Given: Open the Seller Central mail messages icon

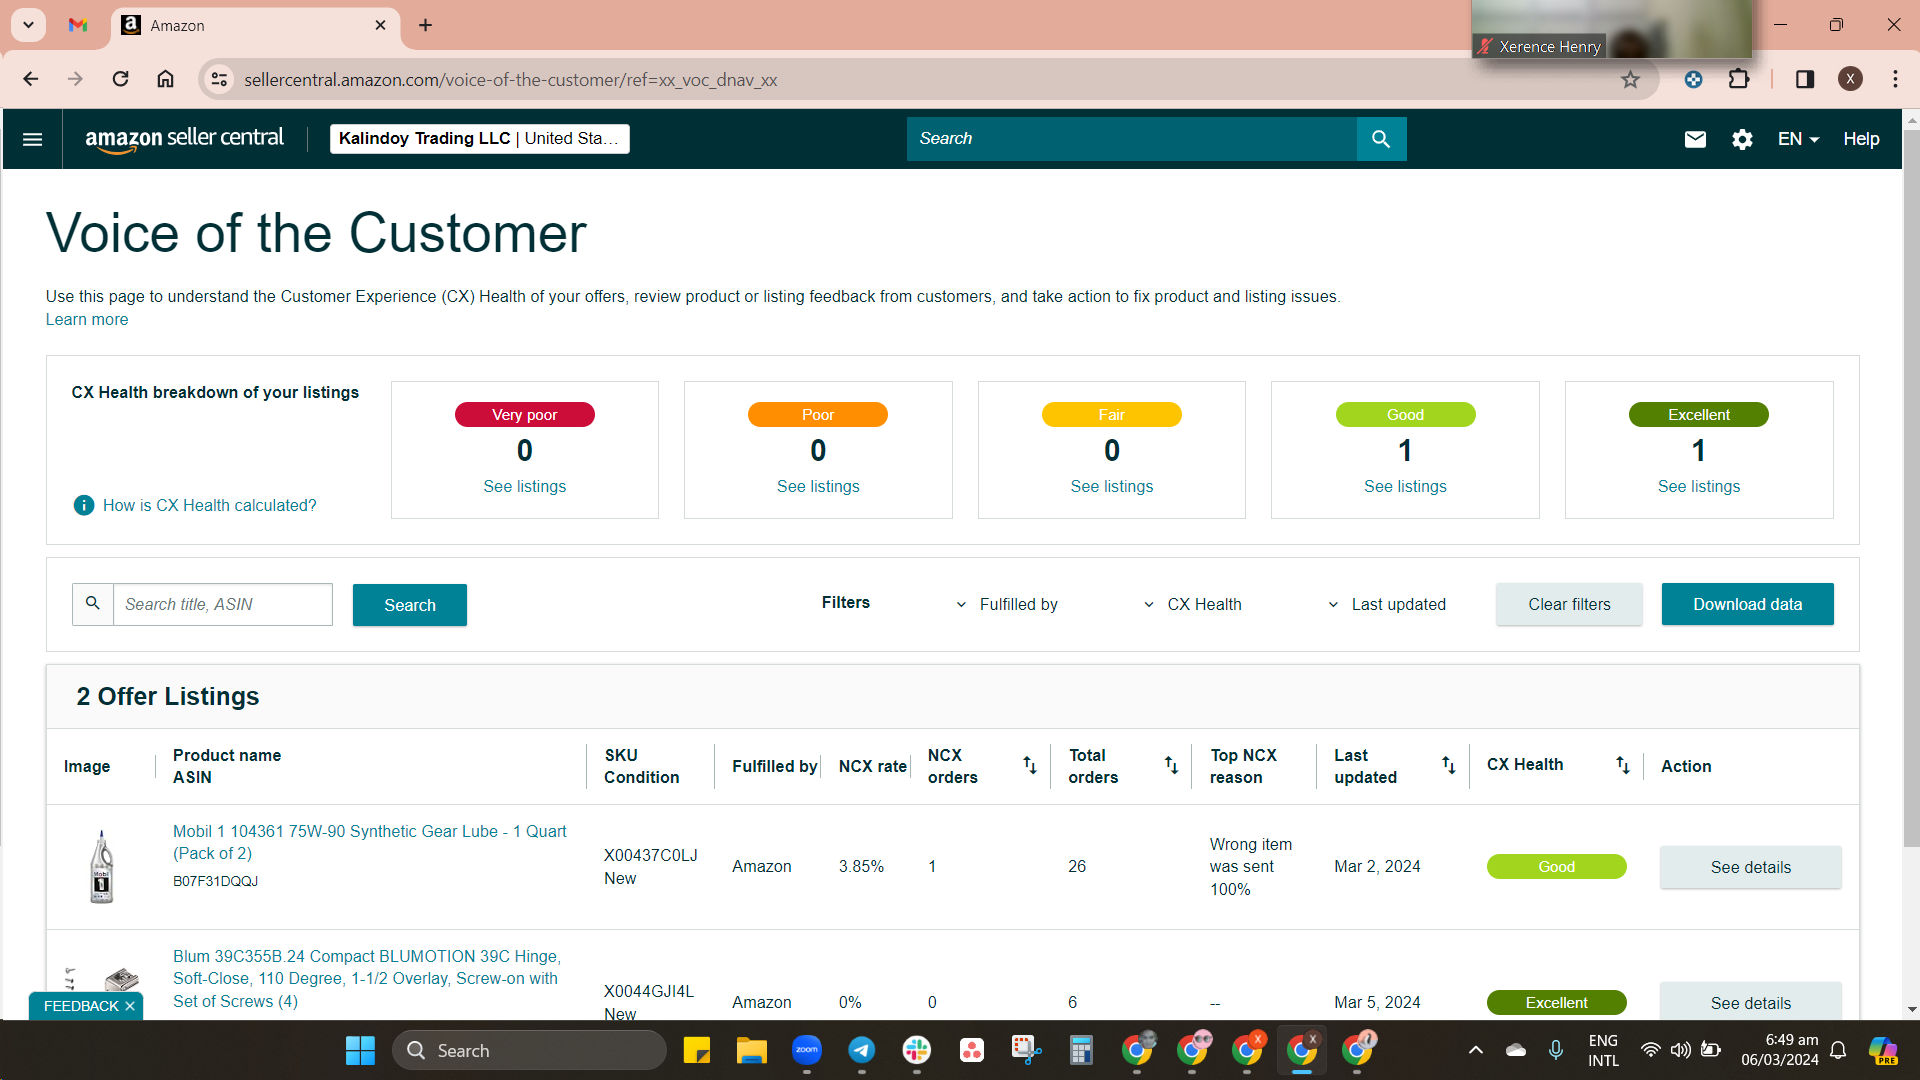Looking at the screenshot, I should [x=1695, y=139].
